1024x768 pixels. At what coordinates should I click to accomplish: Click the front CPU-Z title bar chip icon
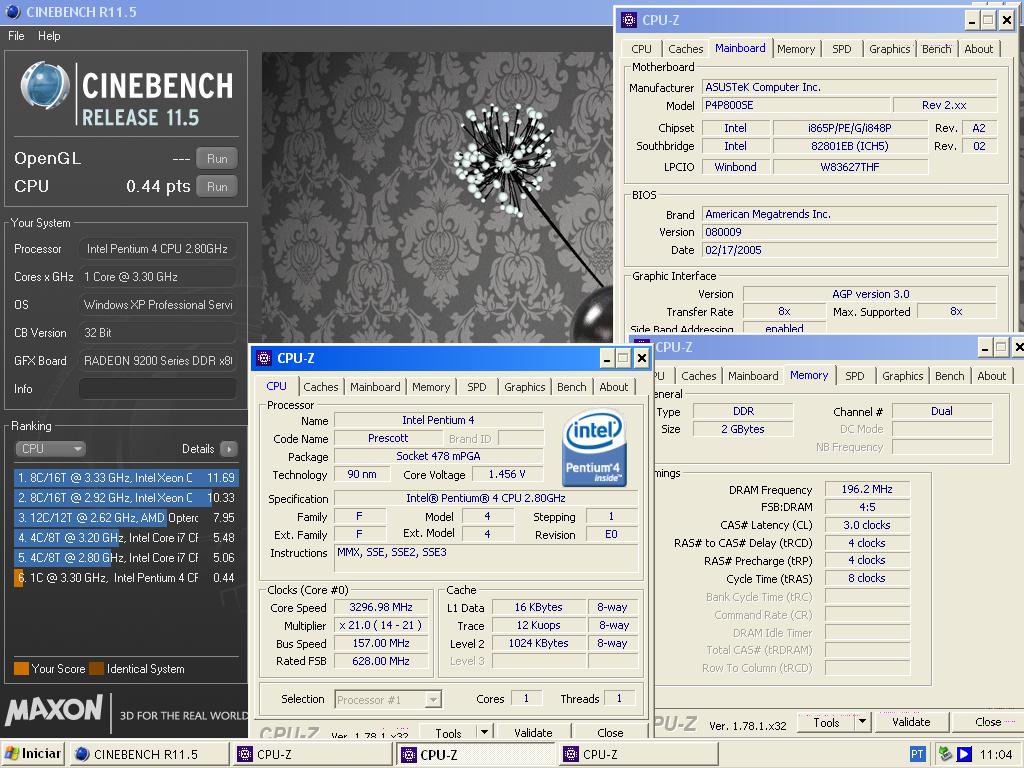[x=264, y=358]
